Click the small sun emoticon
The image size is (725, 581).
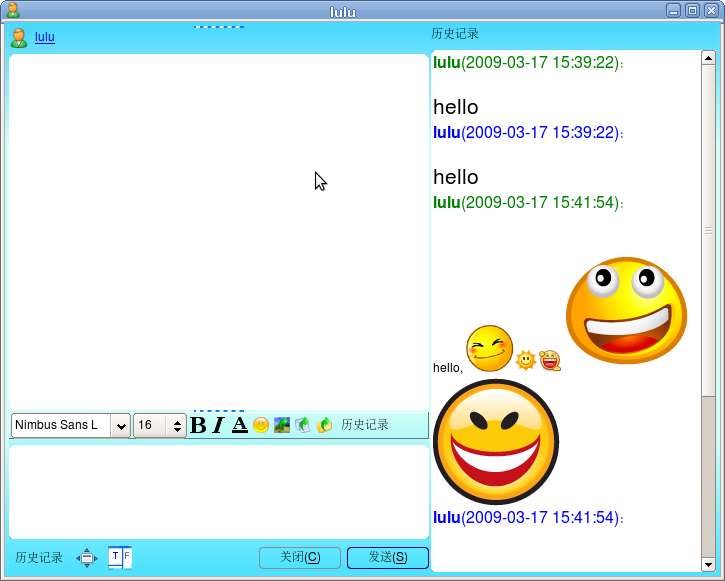point(526,360)
